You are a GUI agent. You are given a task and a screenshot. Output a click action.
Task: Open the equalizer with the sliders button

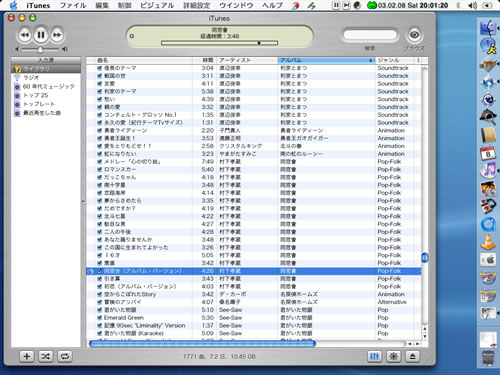[x=374, y=356]
